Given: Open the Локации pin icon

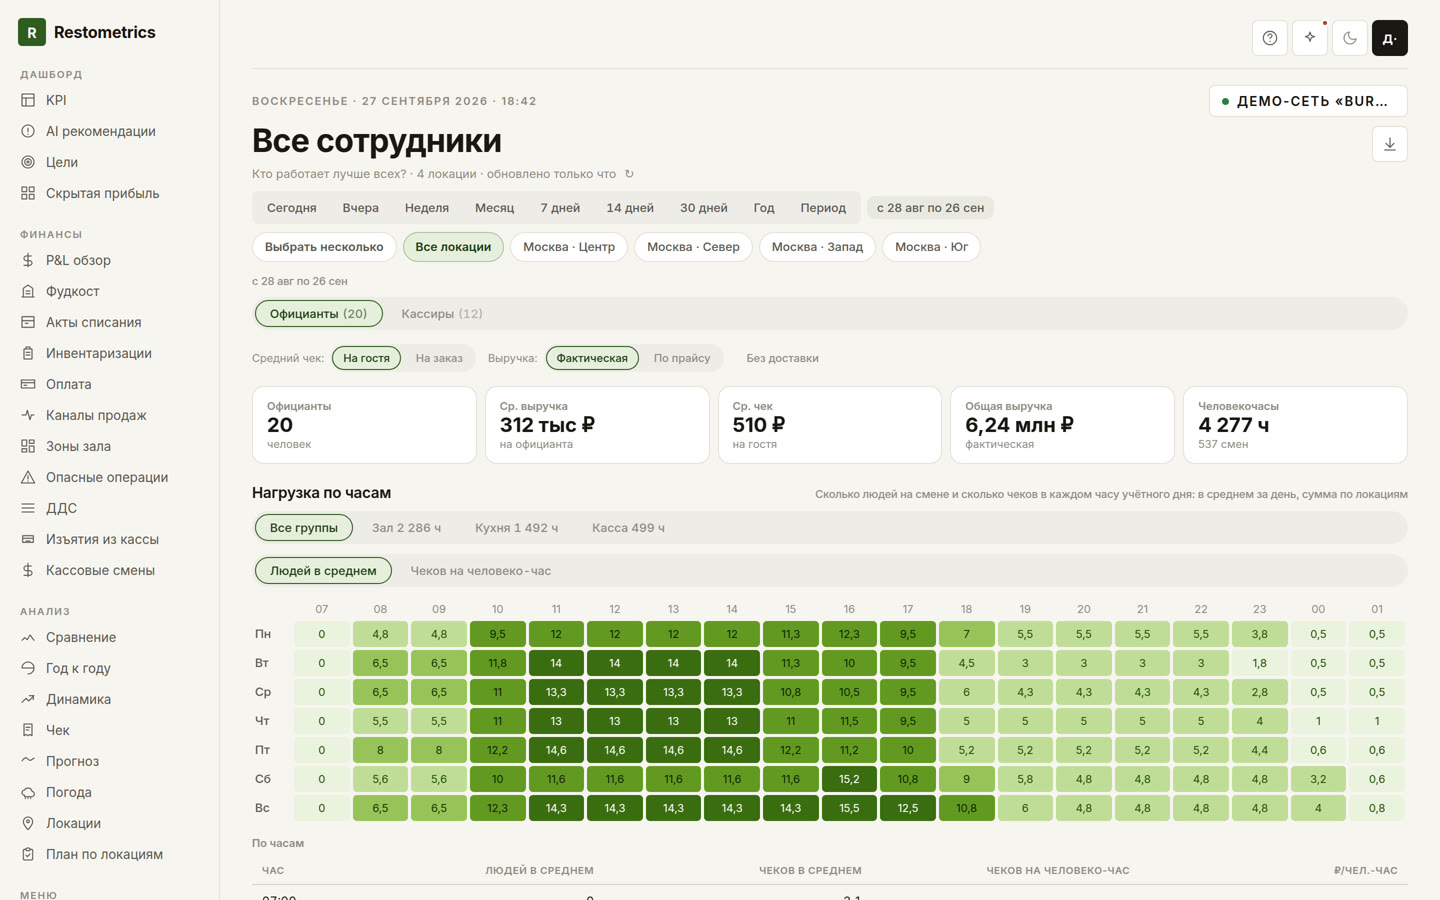Looking at the screenshot, I should pyautogui.click(x=28, y=823).
